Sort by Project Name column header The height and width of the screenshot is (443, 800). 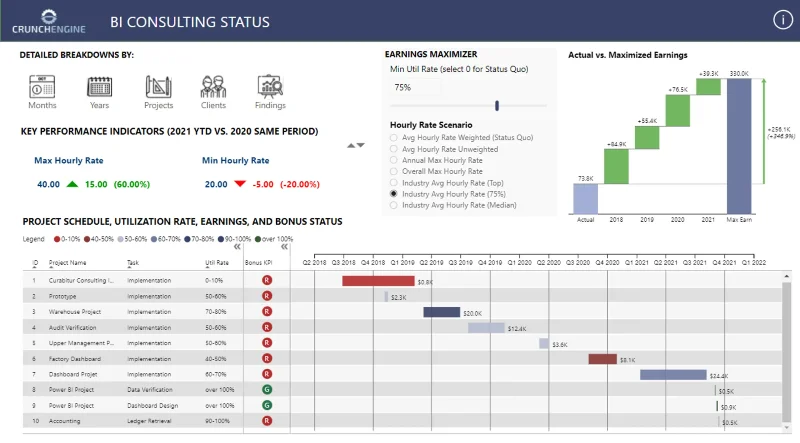(67, 263)
